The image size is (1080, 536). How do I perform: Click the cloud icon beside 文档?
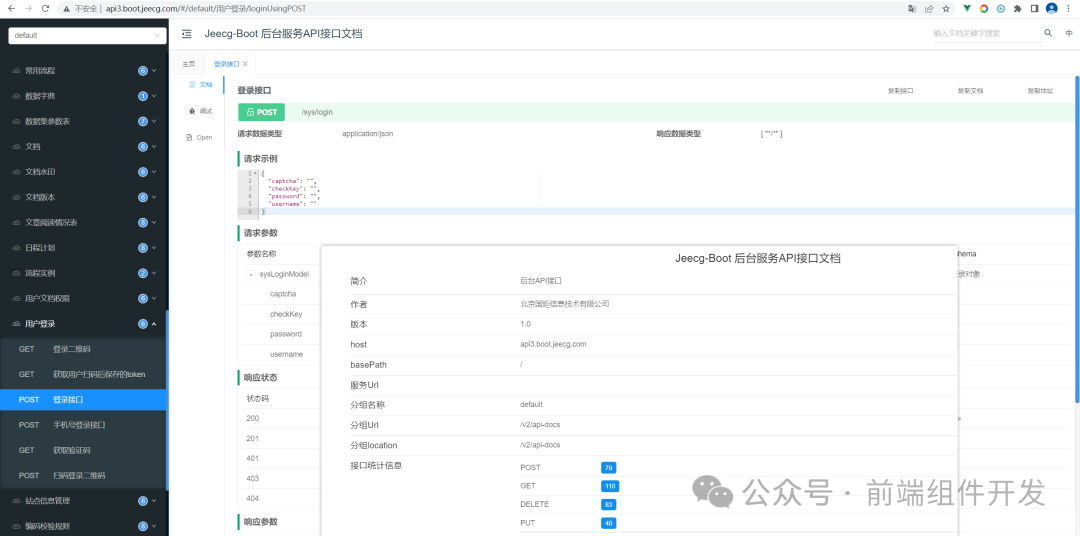click(17, 147)
